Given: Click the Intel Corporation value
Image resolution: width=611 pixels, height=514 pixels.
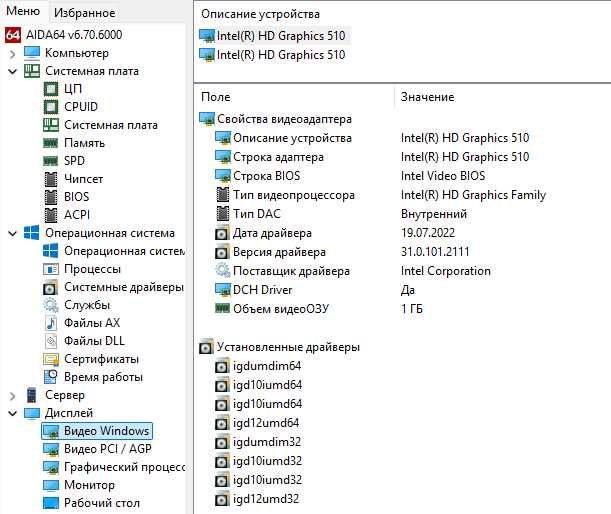Looking at the screenshot, I should coord(445,271).
